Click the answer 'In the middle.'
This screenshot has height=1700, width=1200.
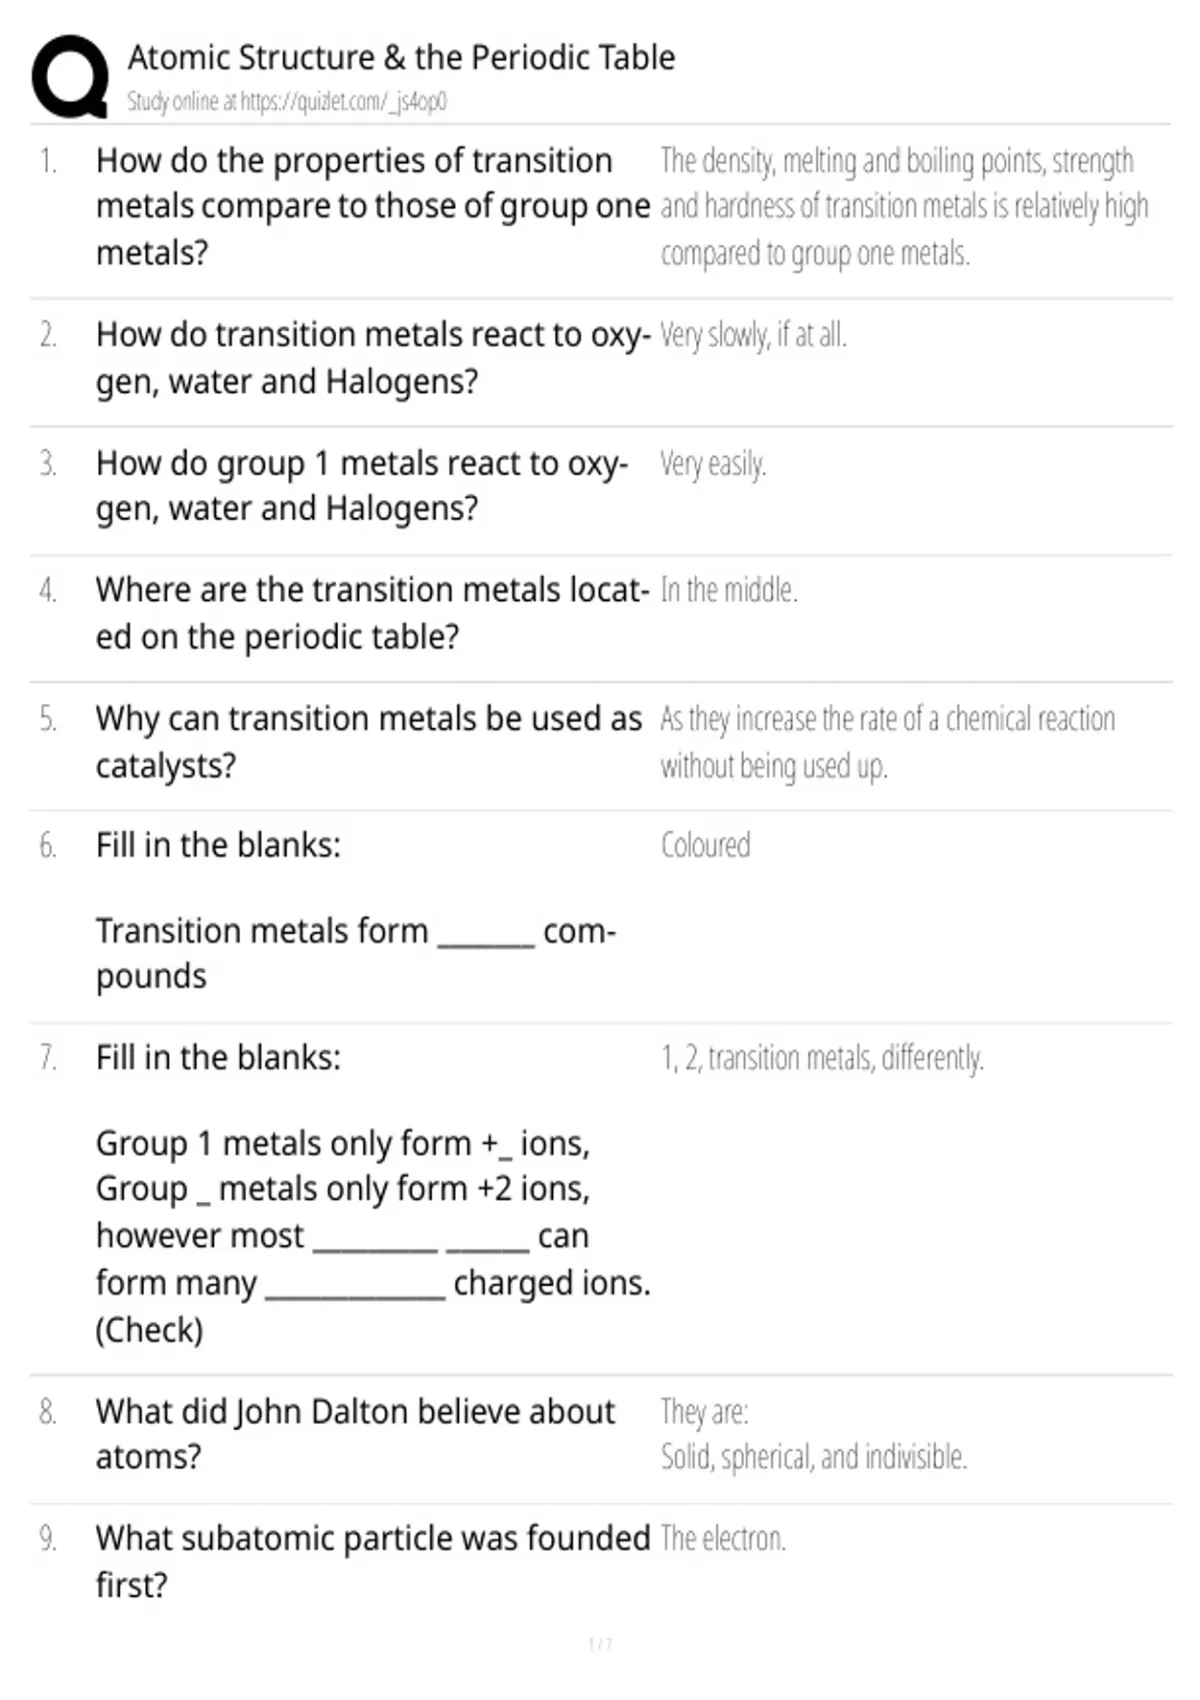(x=728, y=591)
